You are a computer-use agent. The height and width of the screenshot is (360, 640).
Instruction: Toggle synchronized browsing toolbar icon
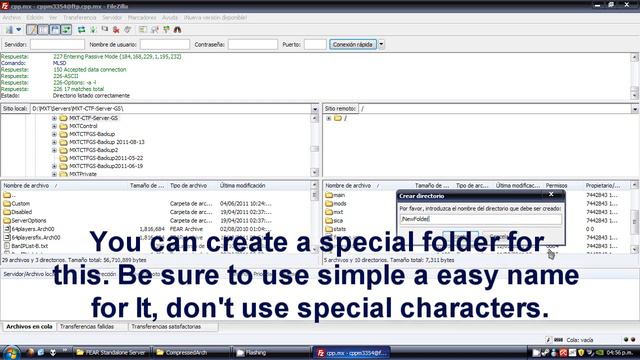(x=166, y=29)
